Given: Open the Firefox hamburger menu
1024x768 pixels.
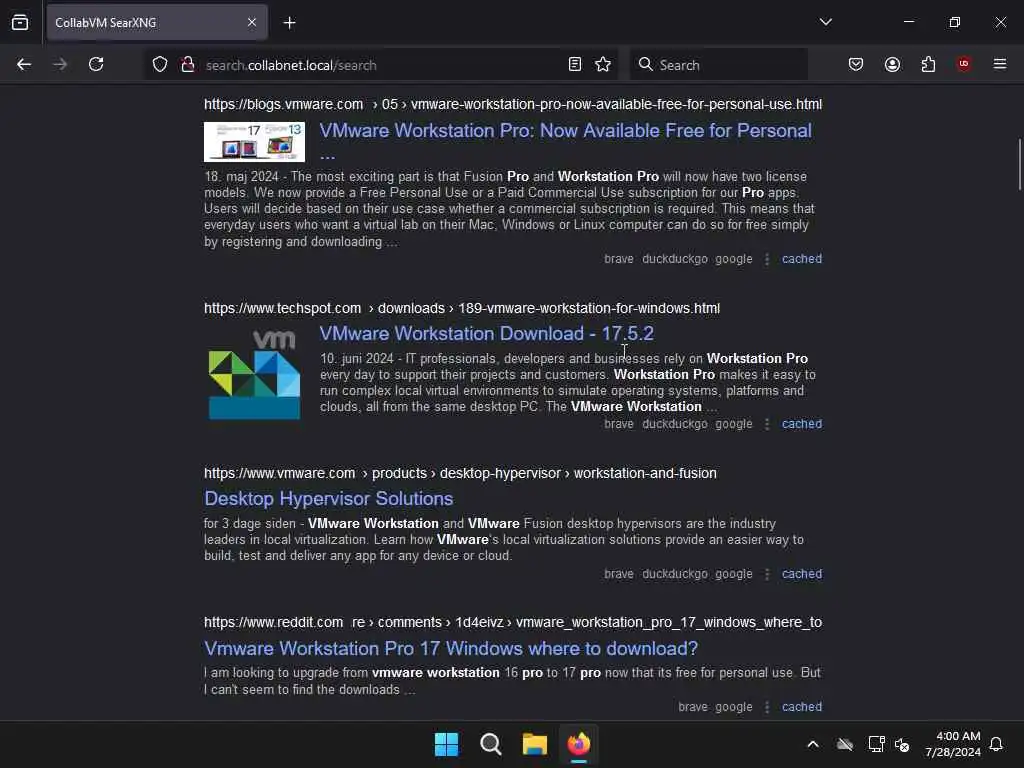Looking at the screenshot, I should coord(1000,64).
